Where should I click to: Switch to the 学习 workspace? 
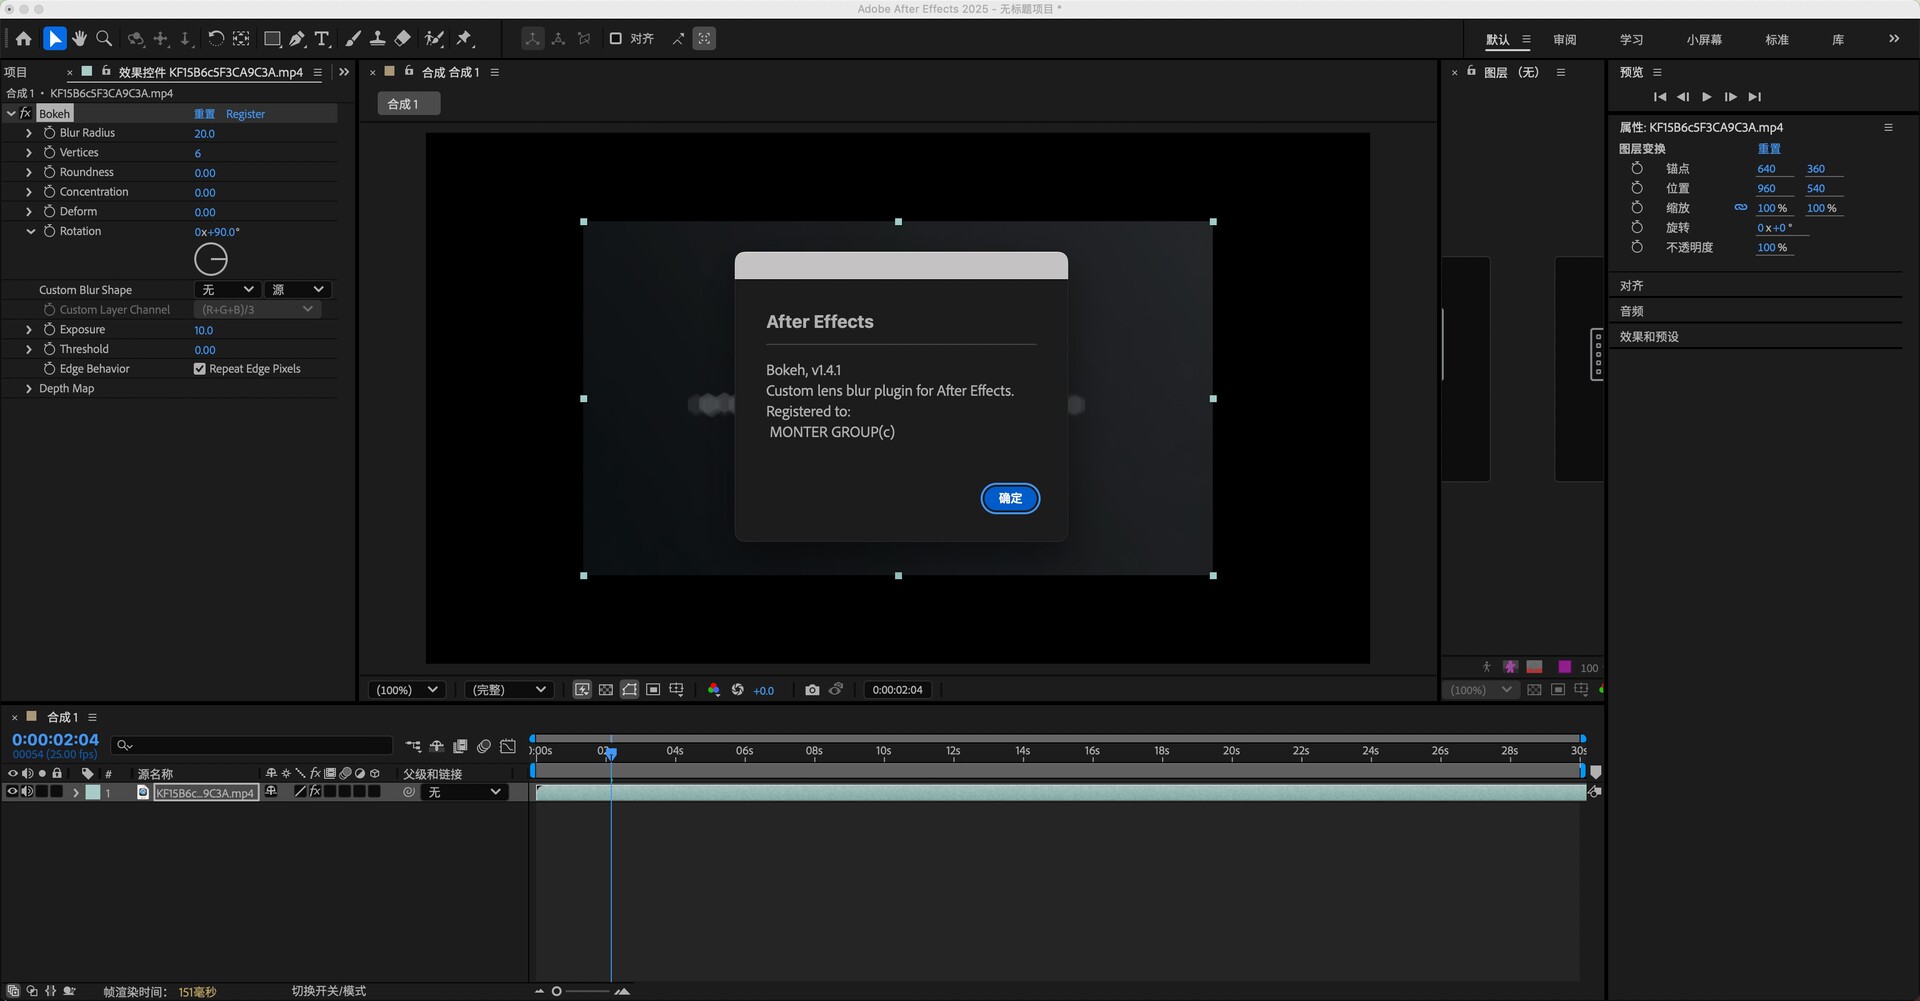click(x=1632, y=40)
